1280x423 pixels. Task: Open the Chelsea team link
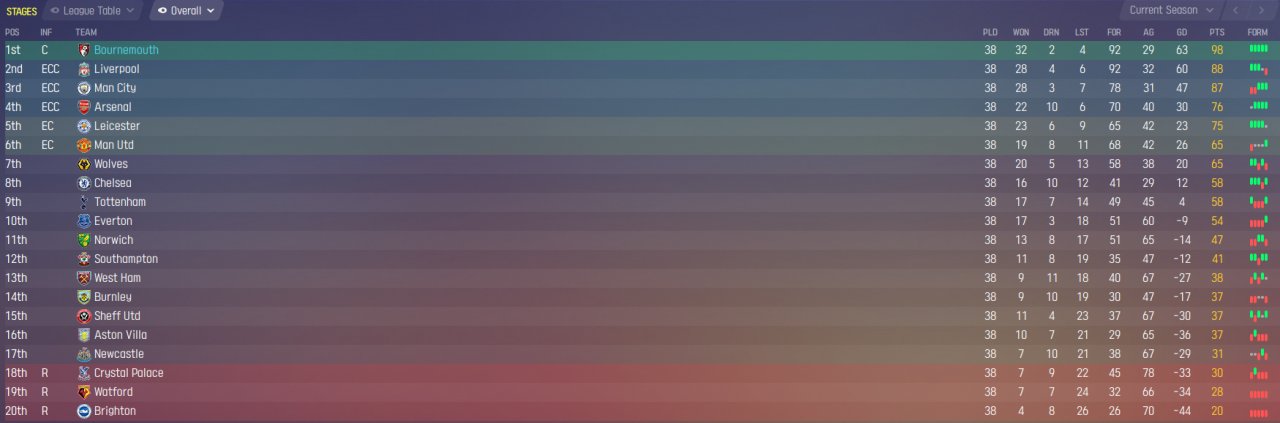click(x=113, y=183)
